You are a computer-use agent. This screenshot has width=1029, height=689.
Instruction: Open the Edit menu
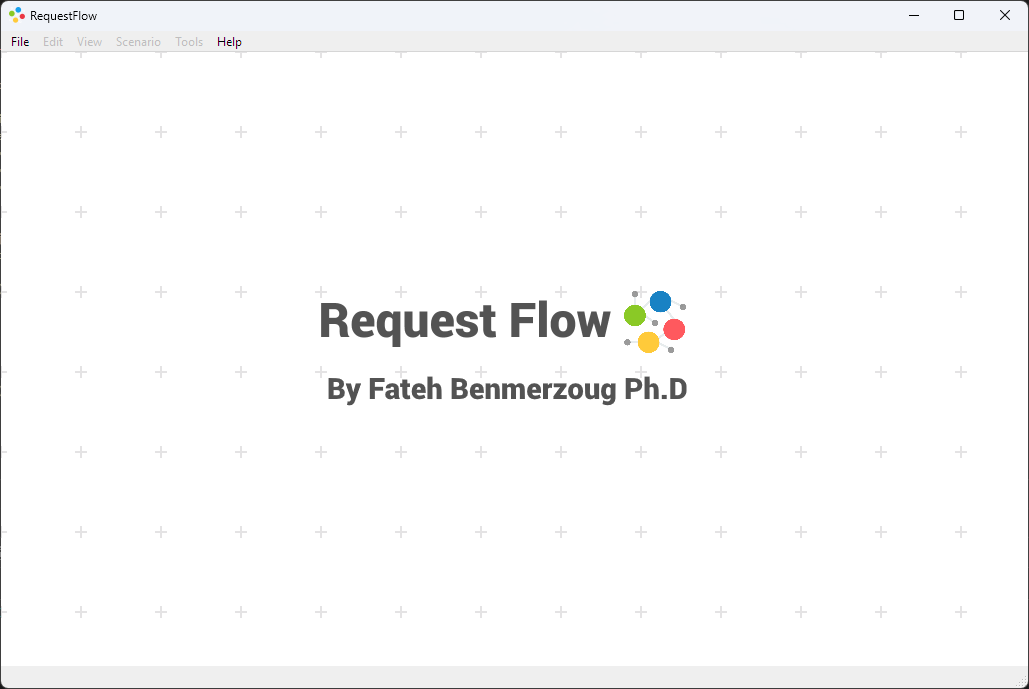click(x=53, y=42)
